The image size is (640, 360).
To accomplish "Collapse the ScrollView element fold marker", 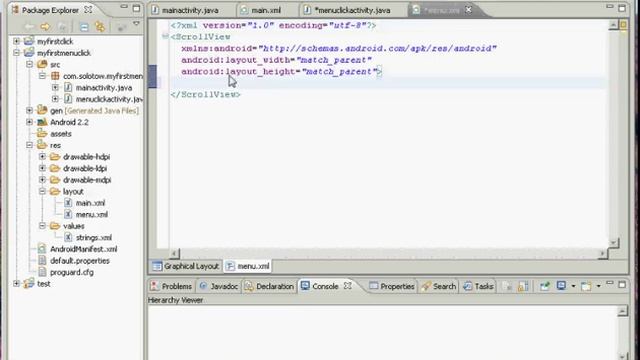I will tap(165, 37).
